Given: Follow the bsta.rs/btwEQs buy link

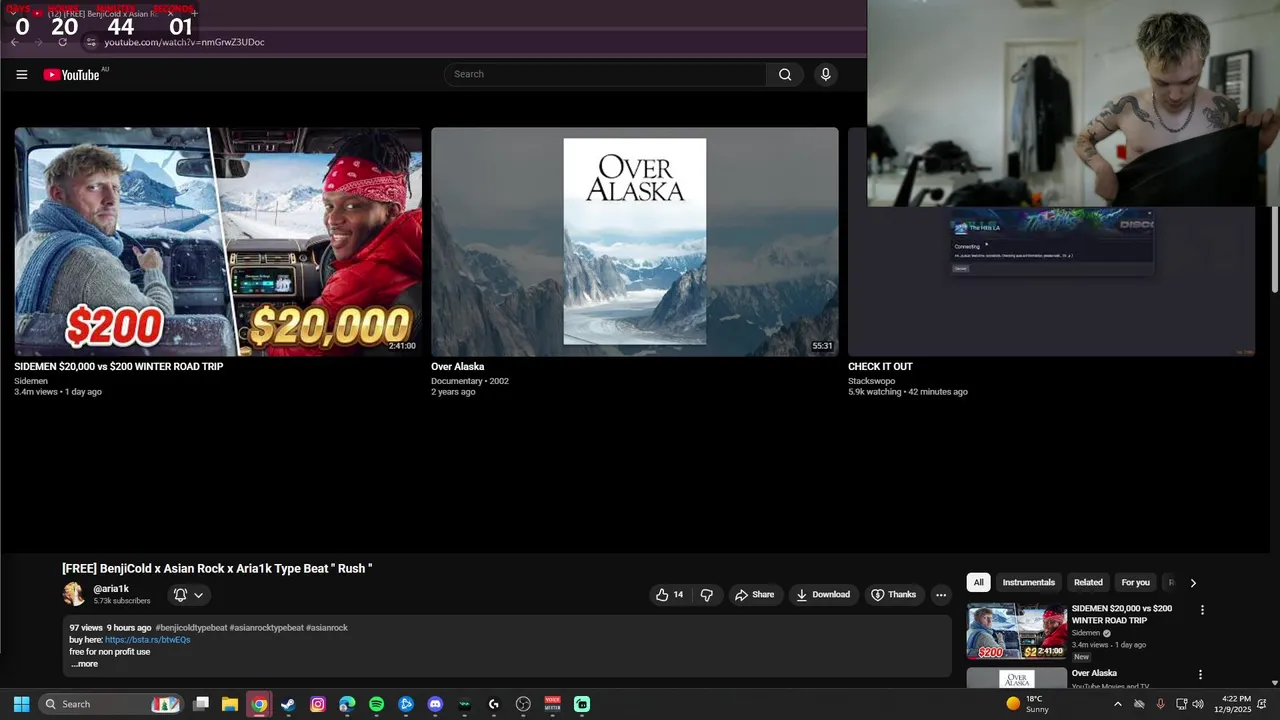Looking at the screenshot, I should click(x=147, y=640).
